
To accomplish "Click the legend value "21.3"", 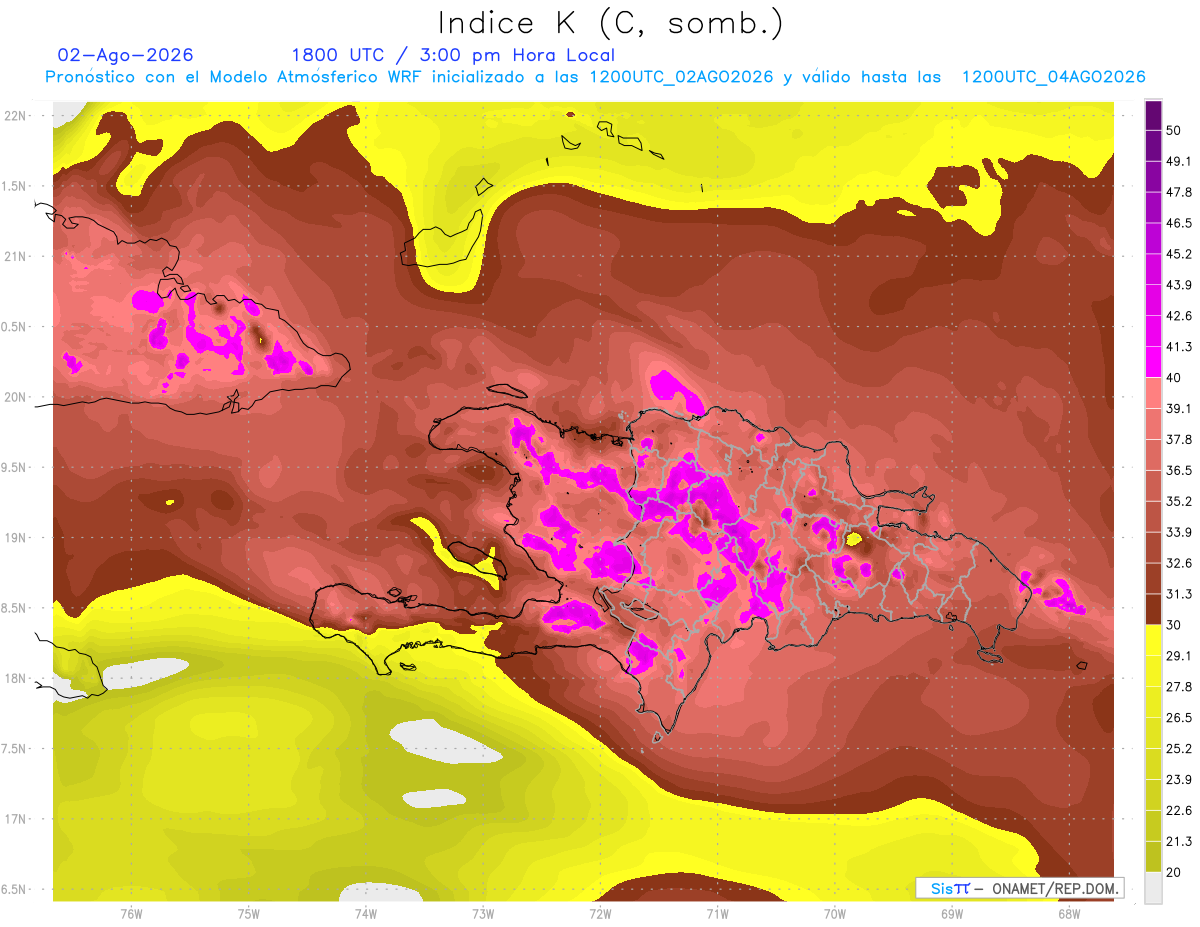I will click(x=1180, y=841).
